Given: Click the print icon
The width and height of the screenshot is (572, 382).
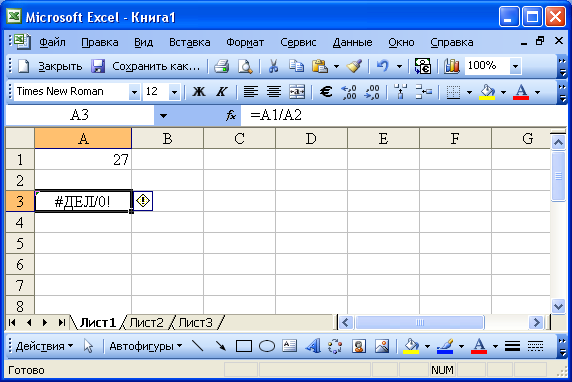Looking at the screenshot, I should [221, 66].
